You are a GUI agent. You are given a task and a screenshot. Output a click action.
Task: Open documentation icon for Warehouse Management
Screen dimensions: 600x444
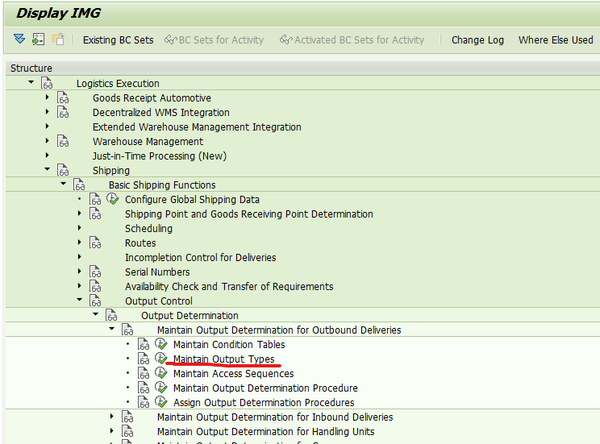pyautogui.click(x=64, y=142)
